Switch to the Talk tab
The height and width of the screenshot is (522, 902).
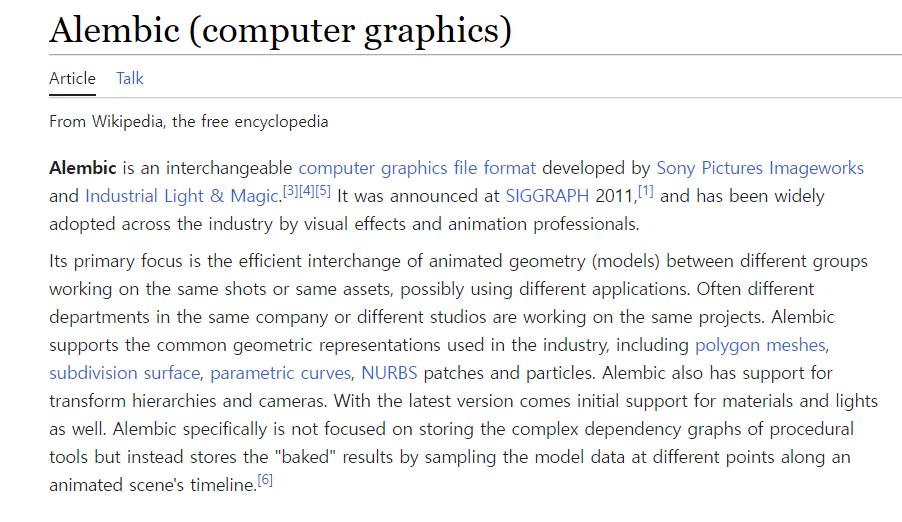pyautogui.click(x=130, y=78)
